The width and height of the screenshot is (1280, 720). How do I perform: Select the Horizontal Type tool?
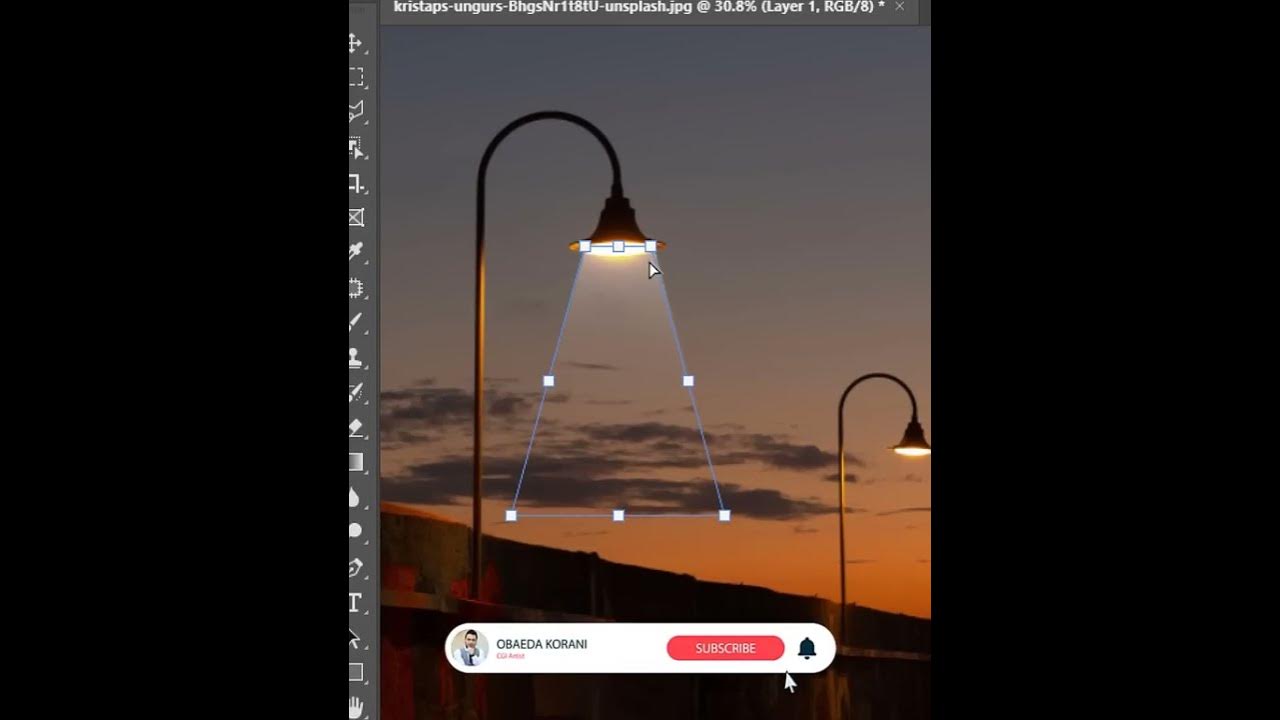355,602
